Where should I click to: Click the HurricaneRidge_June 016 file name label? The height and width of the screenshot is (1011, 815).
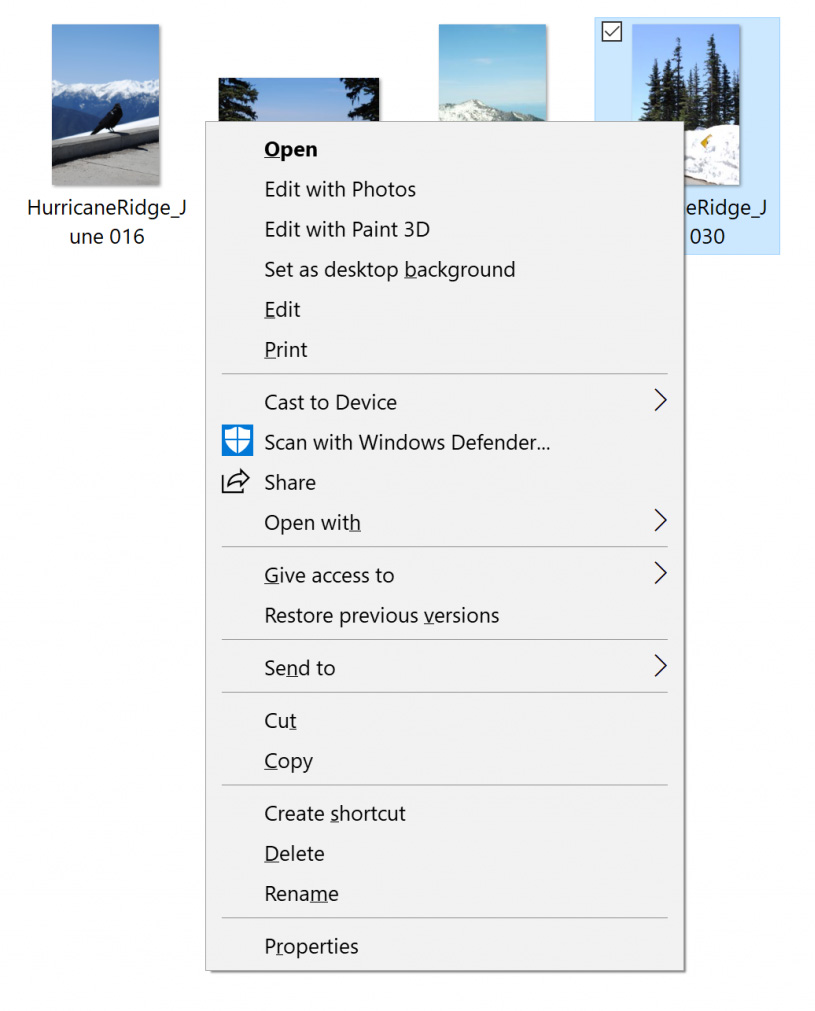click(x=107, y=222)
